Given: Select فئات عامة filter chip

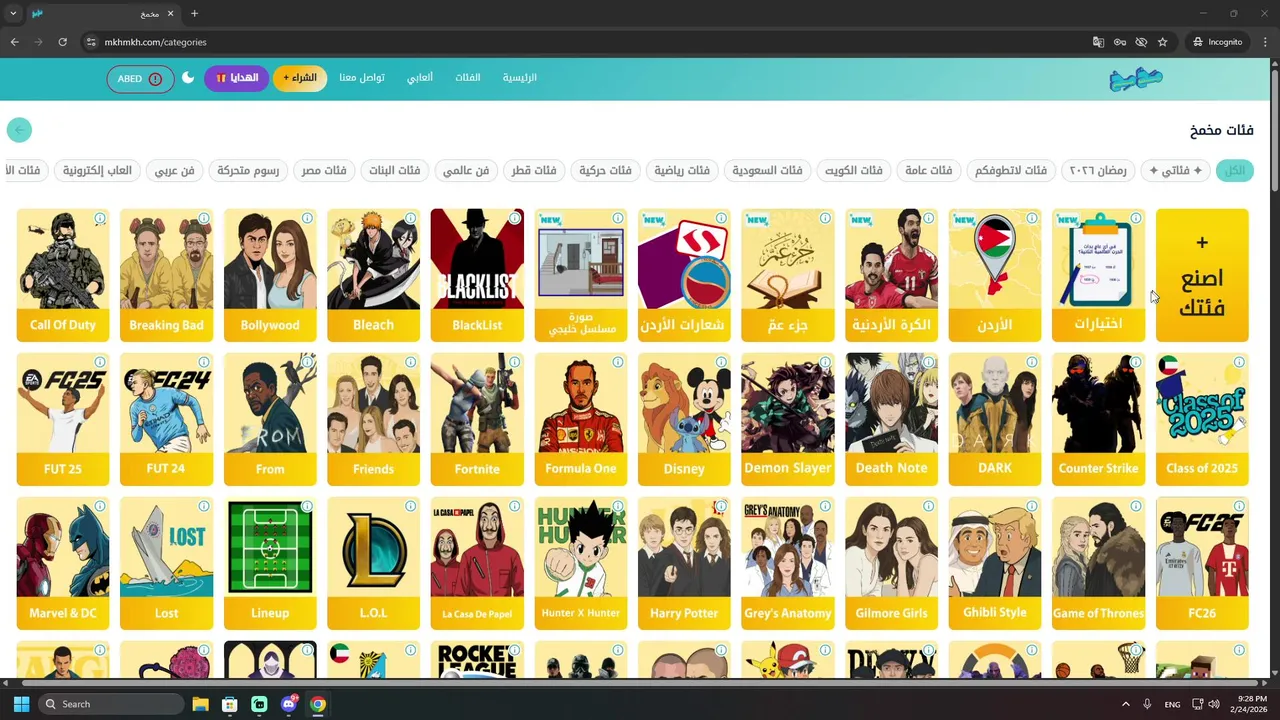Looking at the screenshot, I should (929, 171).
